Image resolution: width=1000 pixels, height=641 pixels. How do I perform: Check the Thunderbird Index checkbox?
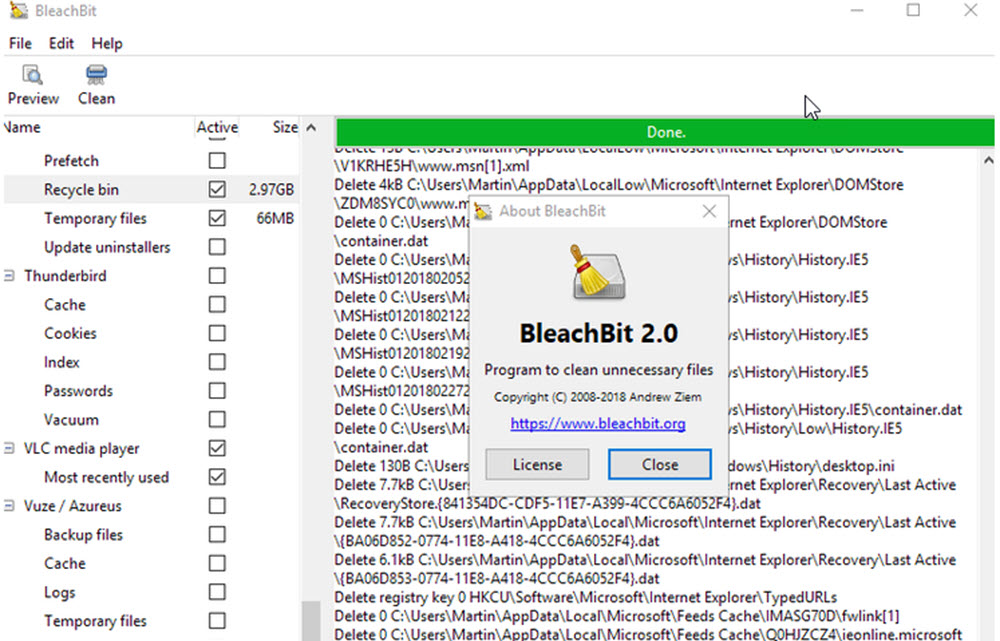coord(217,362)
